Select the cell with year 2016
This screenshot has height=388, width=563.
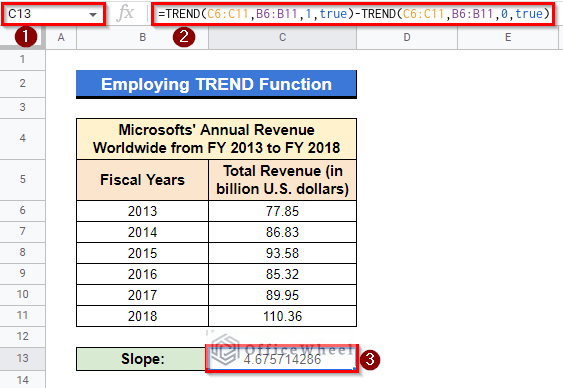(x=143, y=274)
